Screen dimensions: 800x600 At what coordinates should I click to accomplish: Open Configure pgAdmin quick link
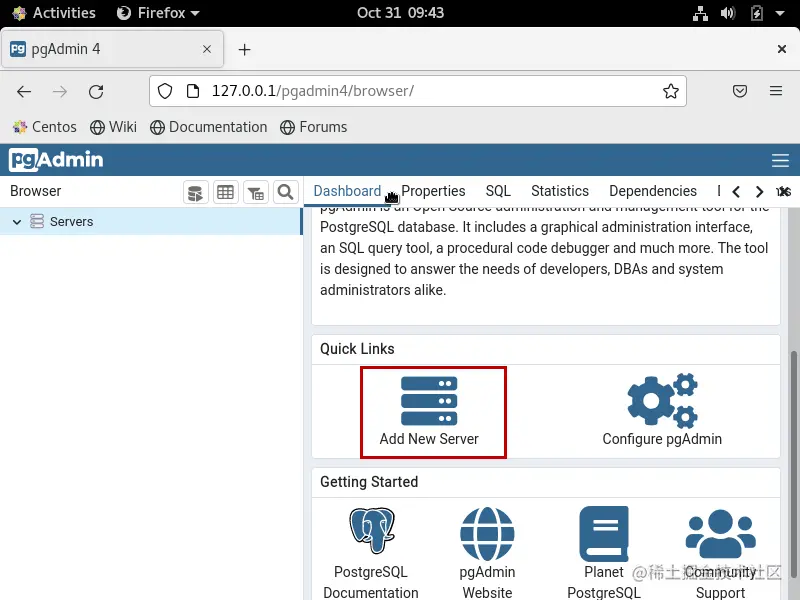click(662, 411)
